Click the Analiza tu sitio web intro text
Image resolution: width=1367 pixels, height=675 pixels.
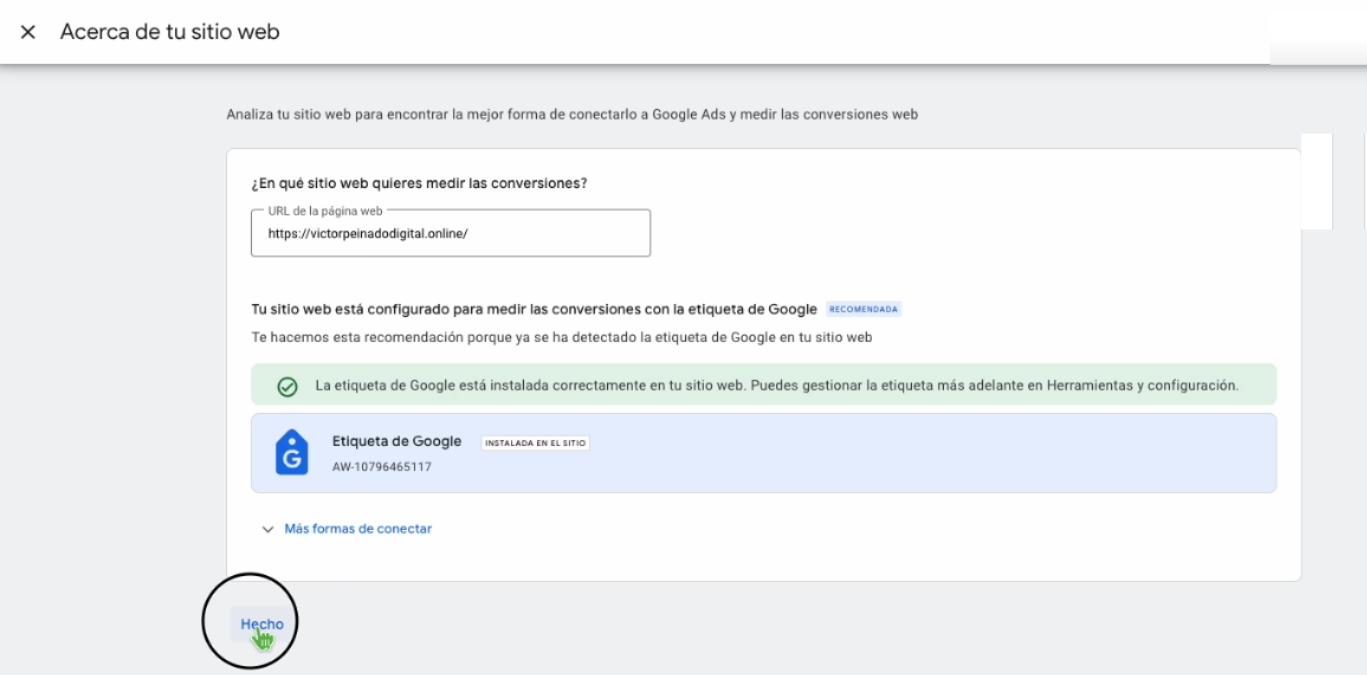click(x=572, y=115)
